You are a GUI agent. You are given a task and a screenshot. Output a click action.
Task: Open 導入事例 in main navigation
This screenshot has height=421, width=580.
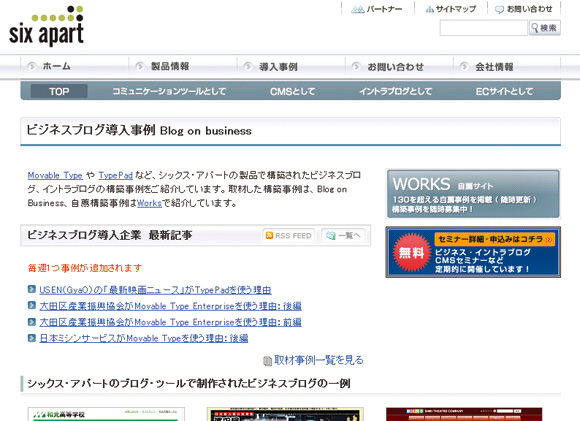pyautogui.click(x=278, y=67)
